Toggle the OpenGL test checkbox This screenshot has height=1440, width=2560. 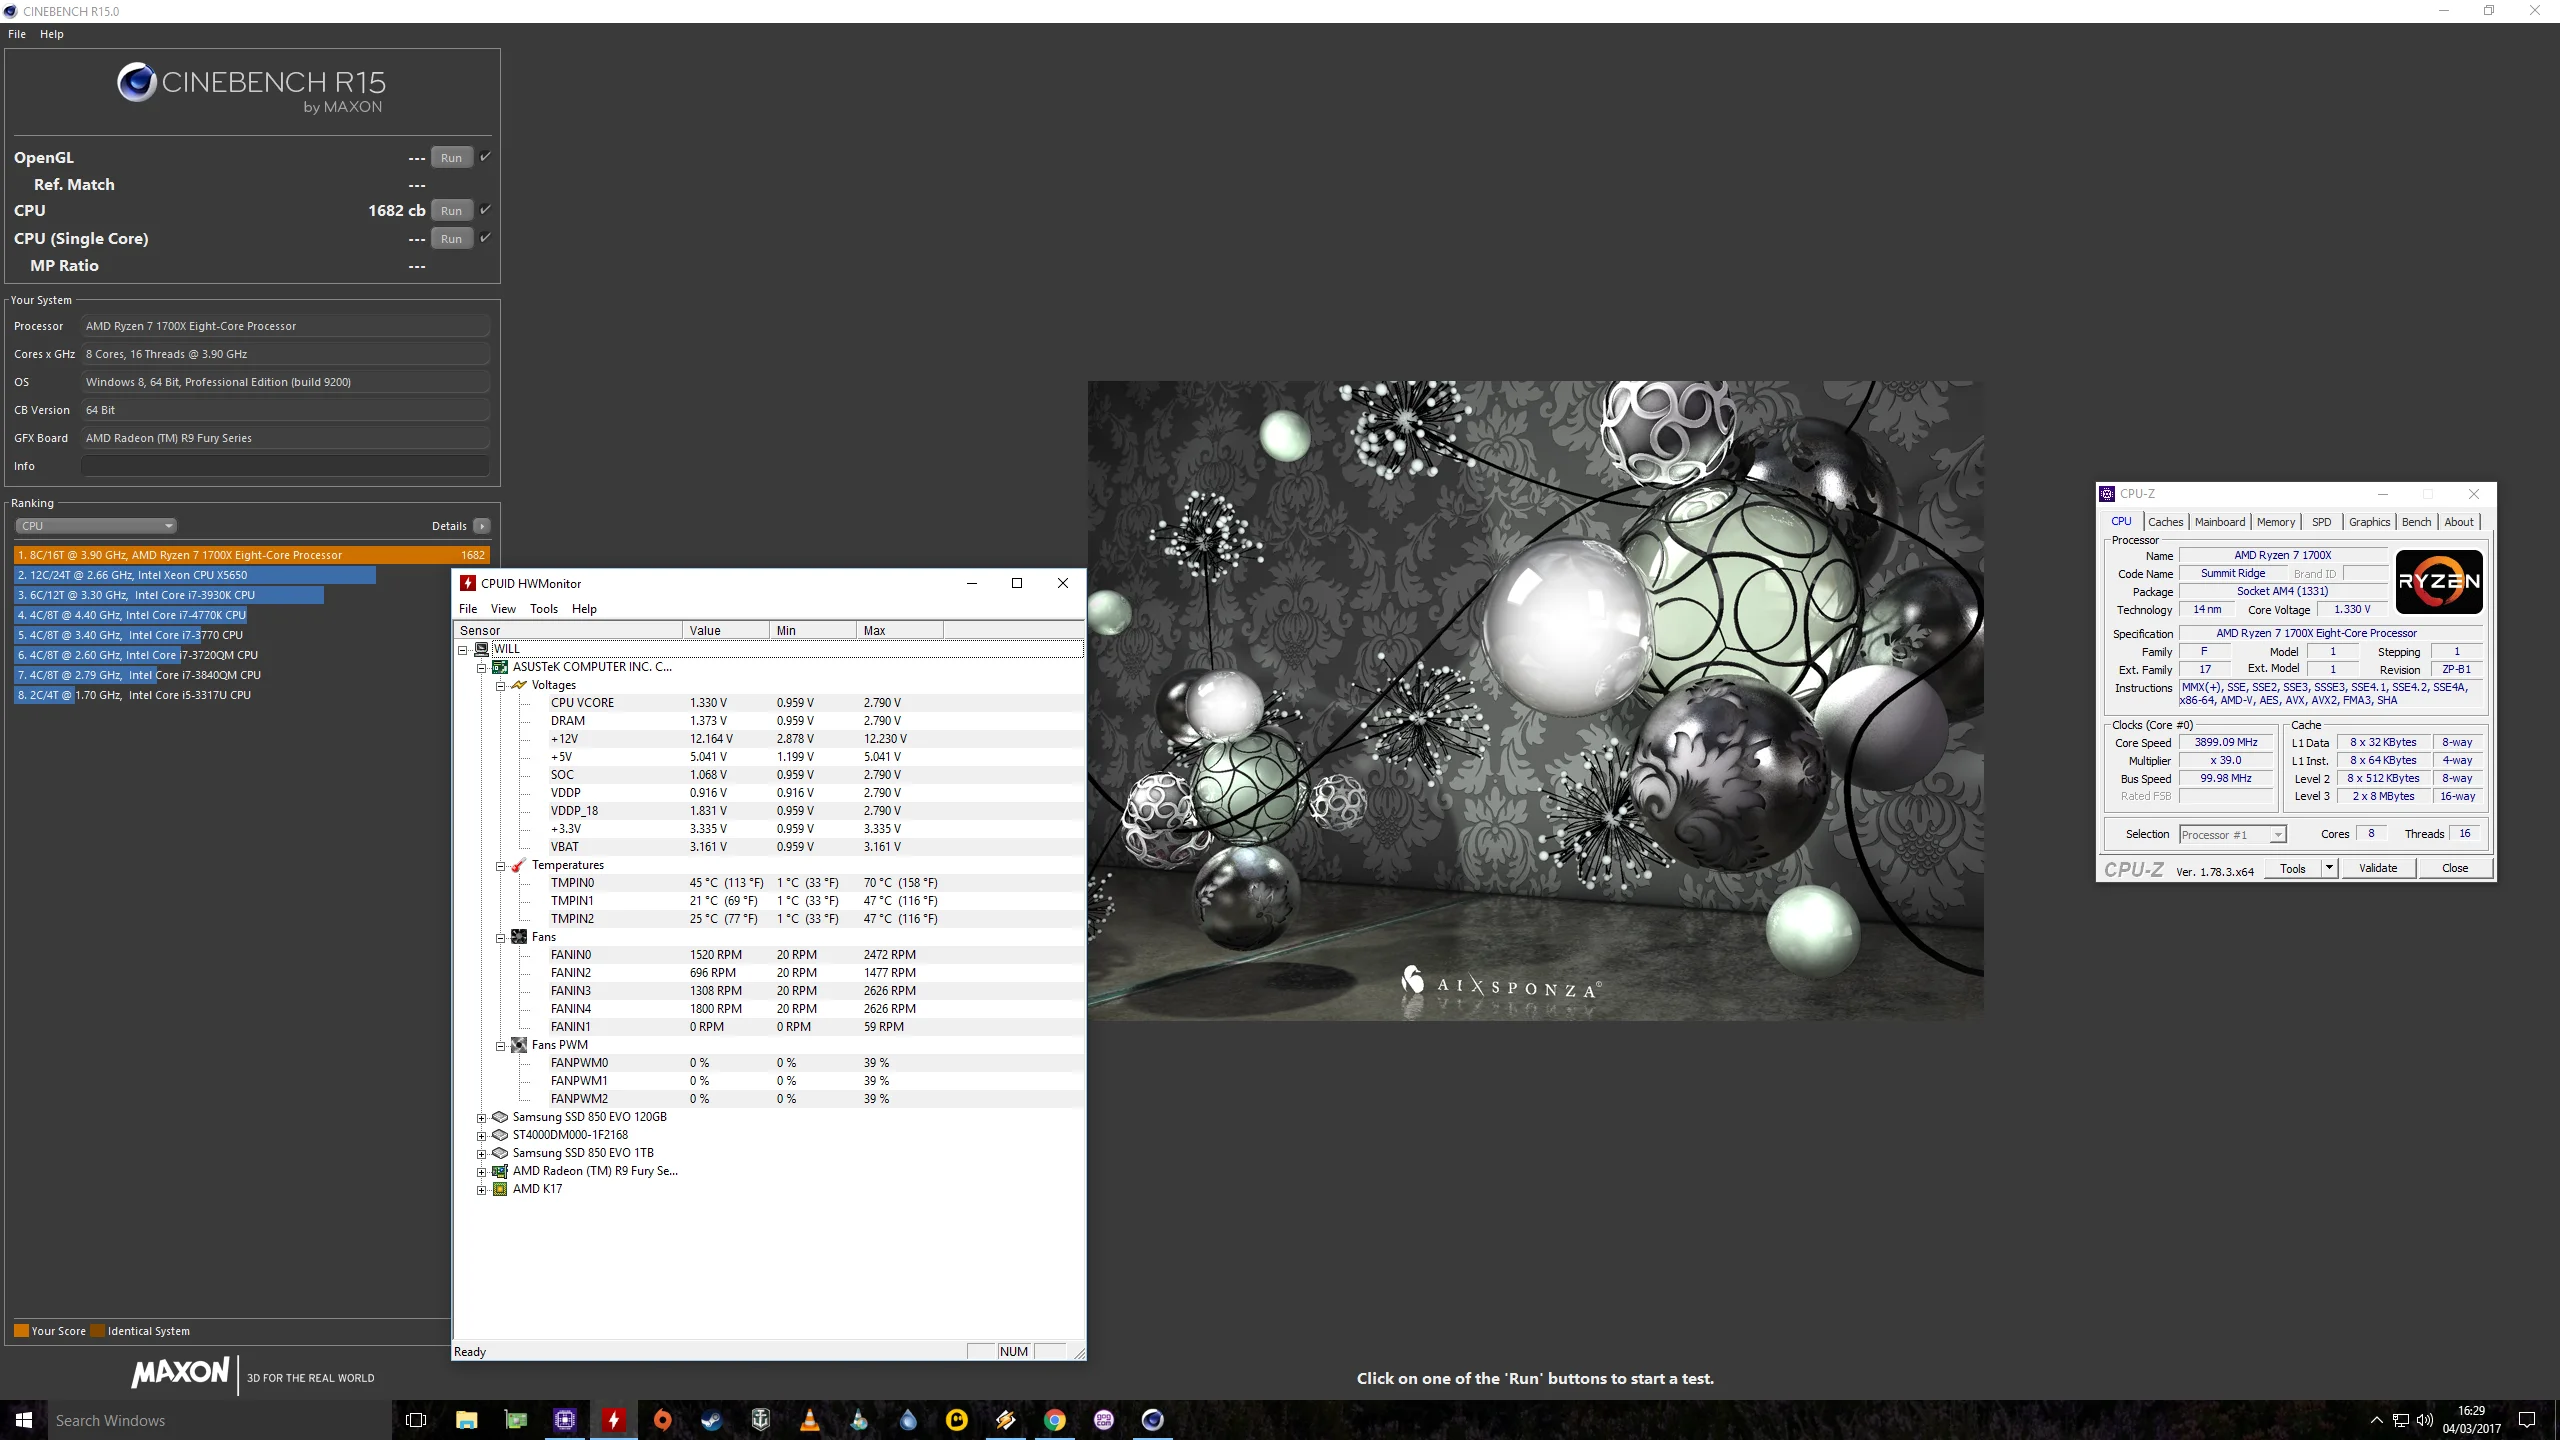pos(485,157)
